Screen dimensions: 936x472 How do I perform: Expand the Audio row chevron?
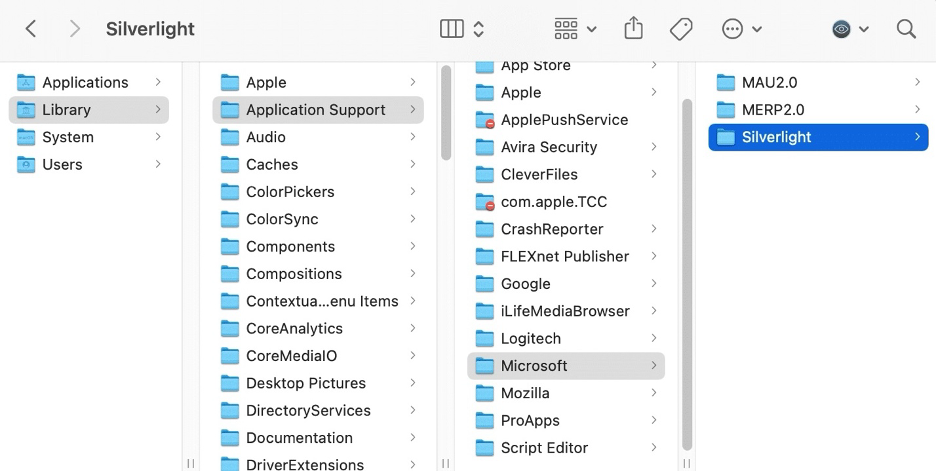(x=412, y=137)
